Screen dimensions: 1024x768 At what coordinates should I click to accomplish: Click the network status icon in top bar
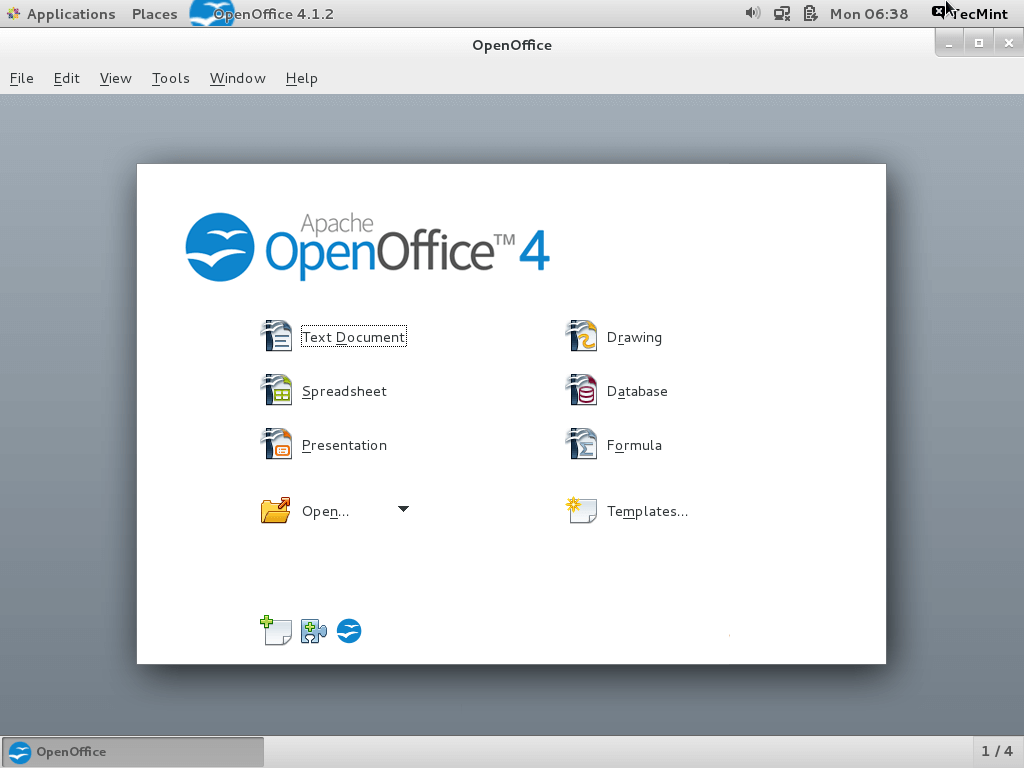782,13
